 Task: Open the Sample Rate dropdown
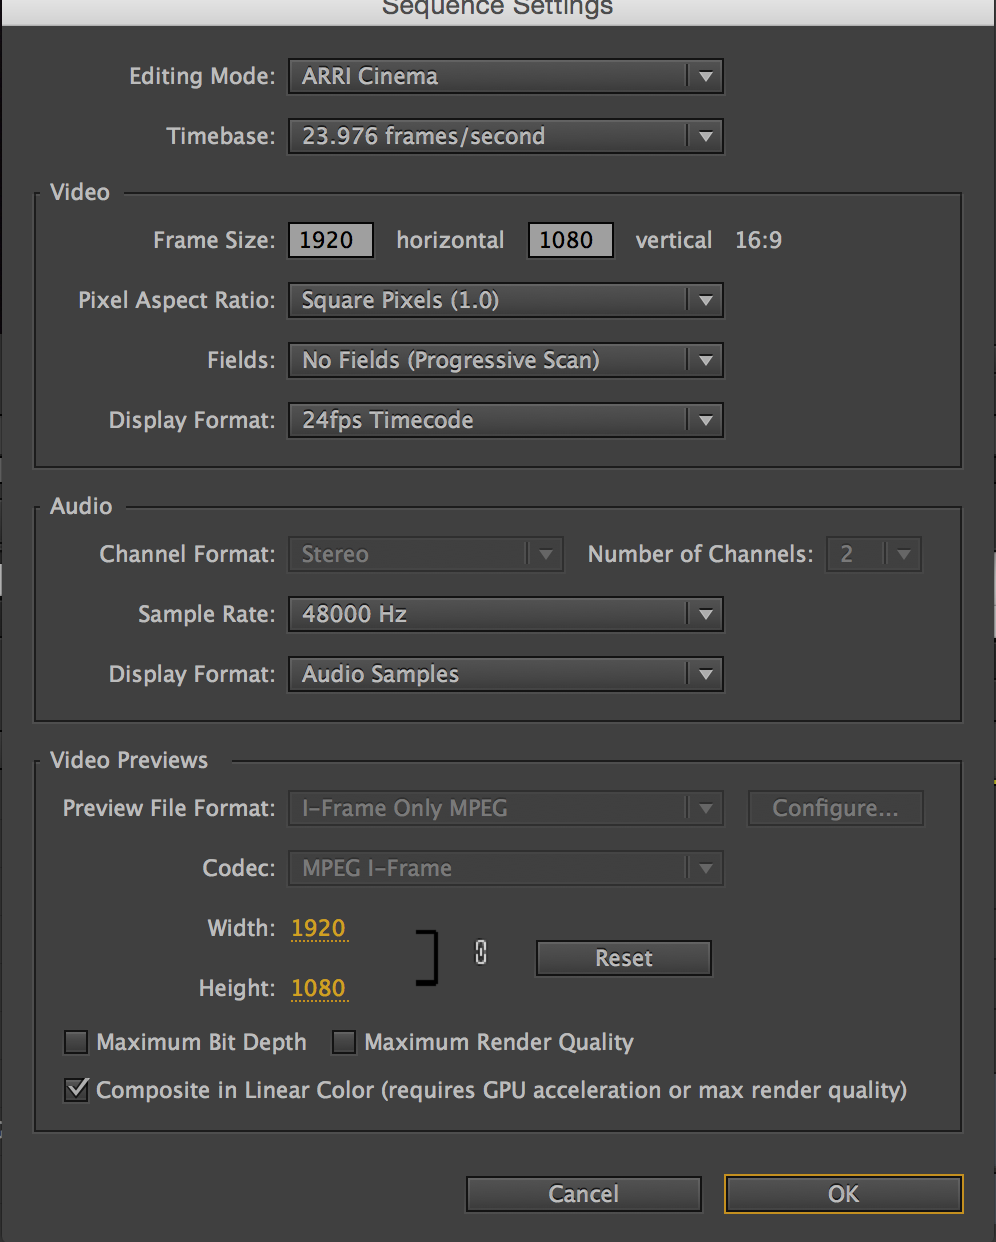click(505, 615)
